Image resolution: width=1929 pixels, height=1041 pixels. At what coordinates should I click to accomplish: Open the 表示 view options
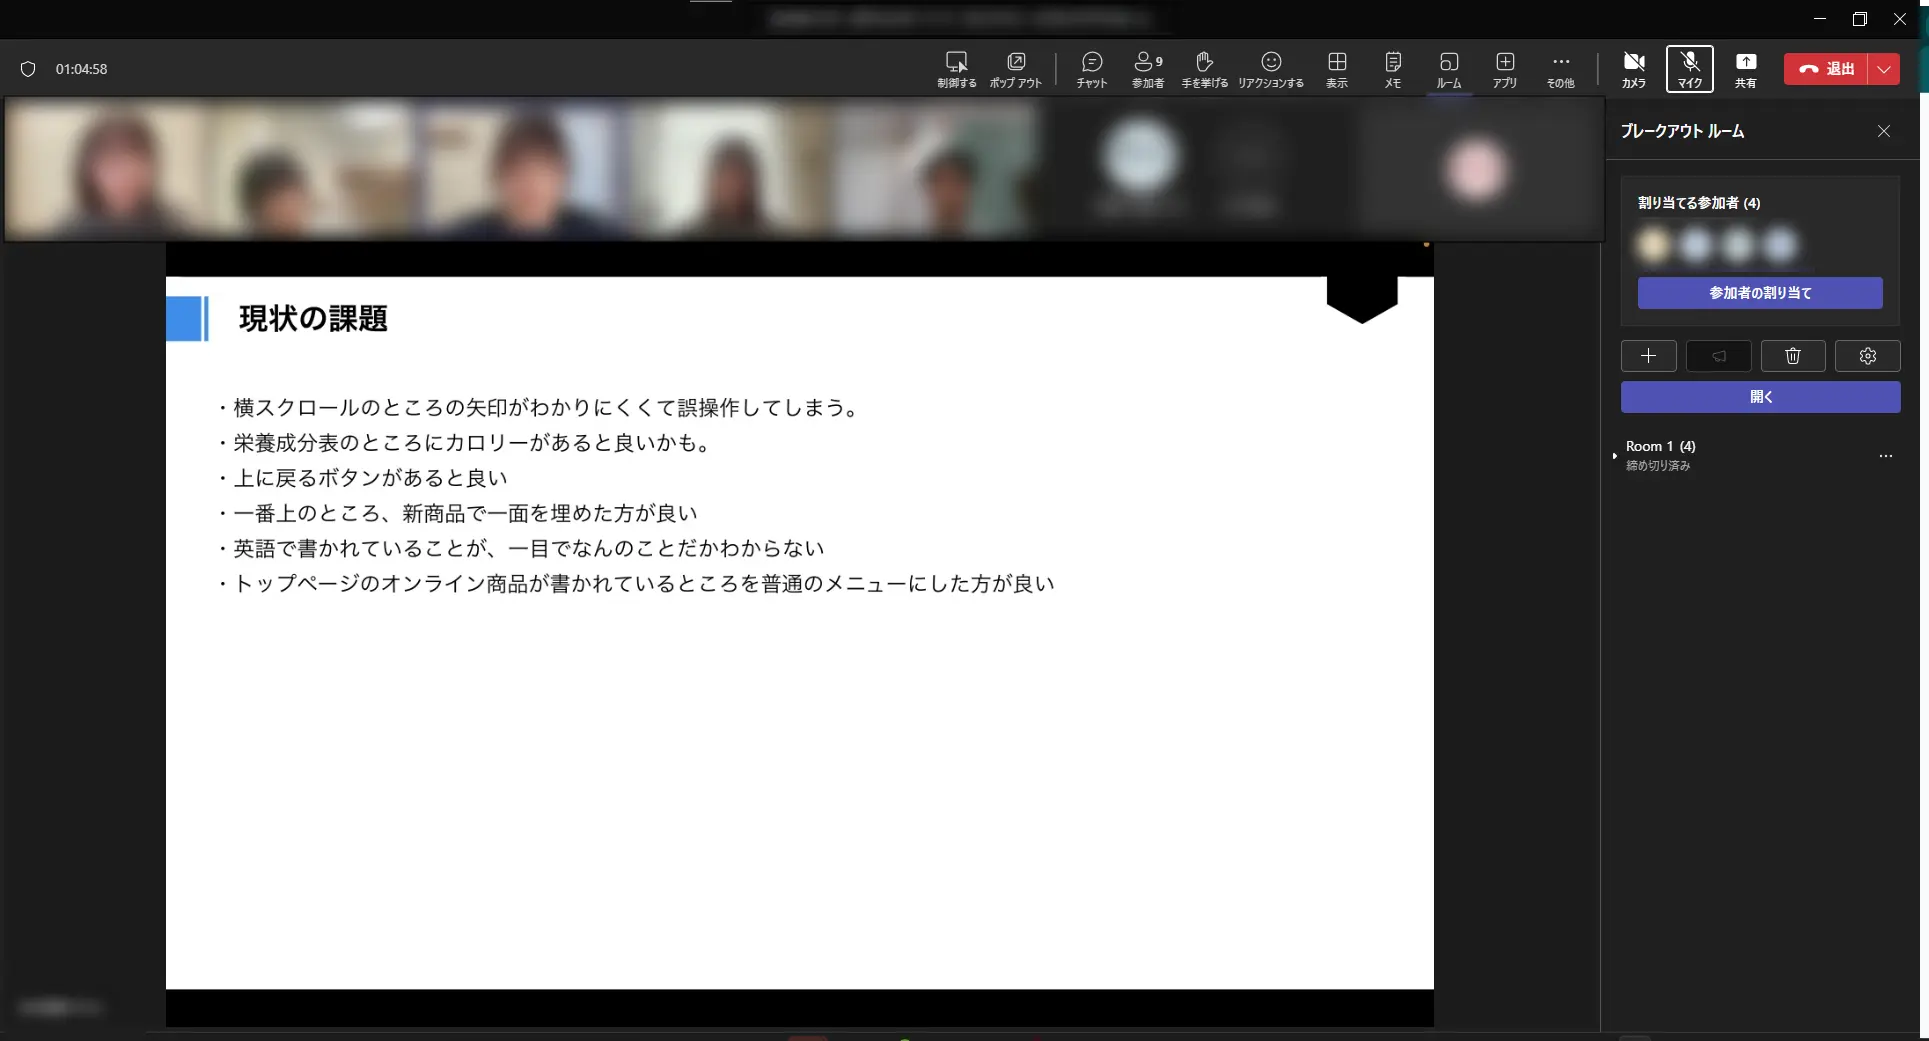point(1337,69)
